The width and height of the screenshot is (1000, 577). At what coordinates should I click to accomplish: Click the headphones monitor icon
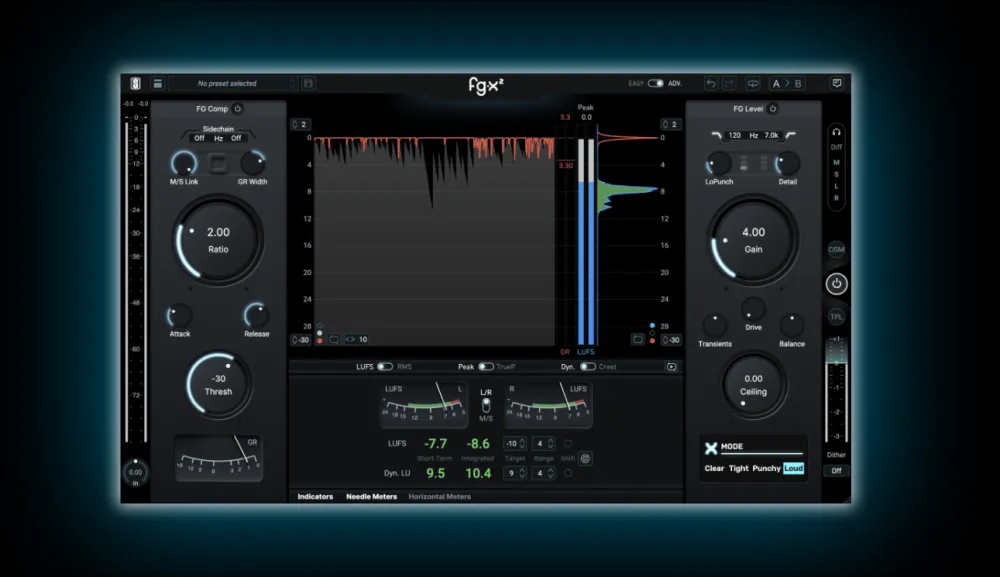836,132
